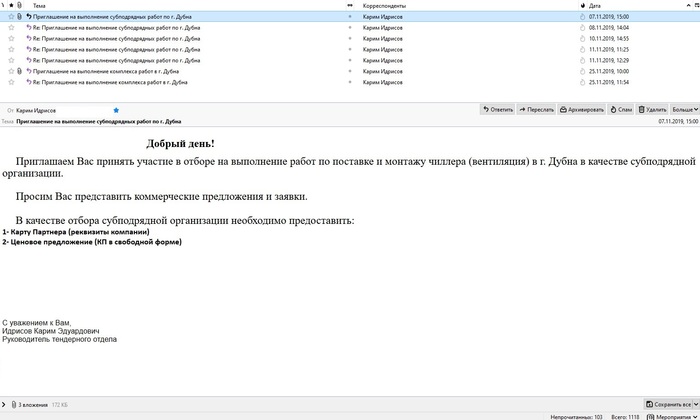This screenshot has height=420, width=700.
Task: Click '3 вложения' attachments label
Action: tap(33, 405)
